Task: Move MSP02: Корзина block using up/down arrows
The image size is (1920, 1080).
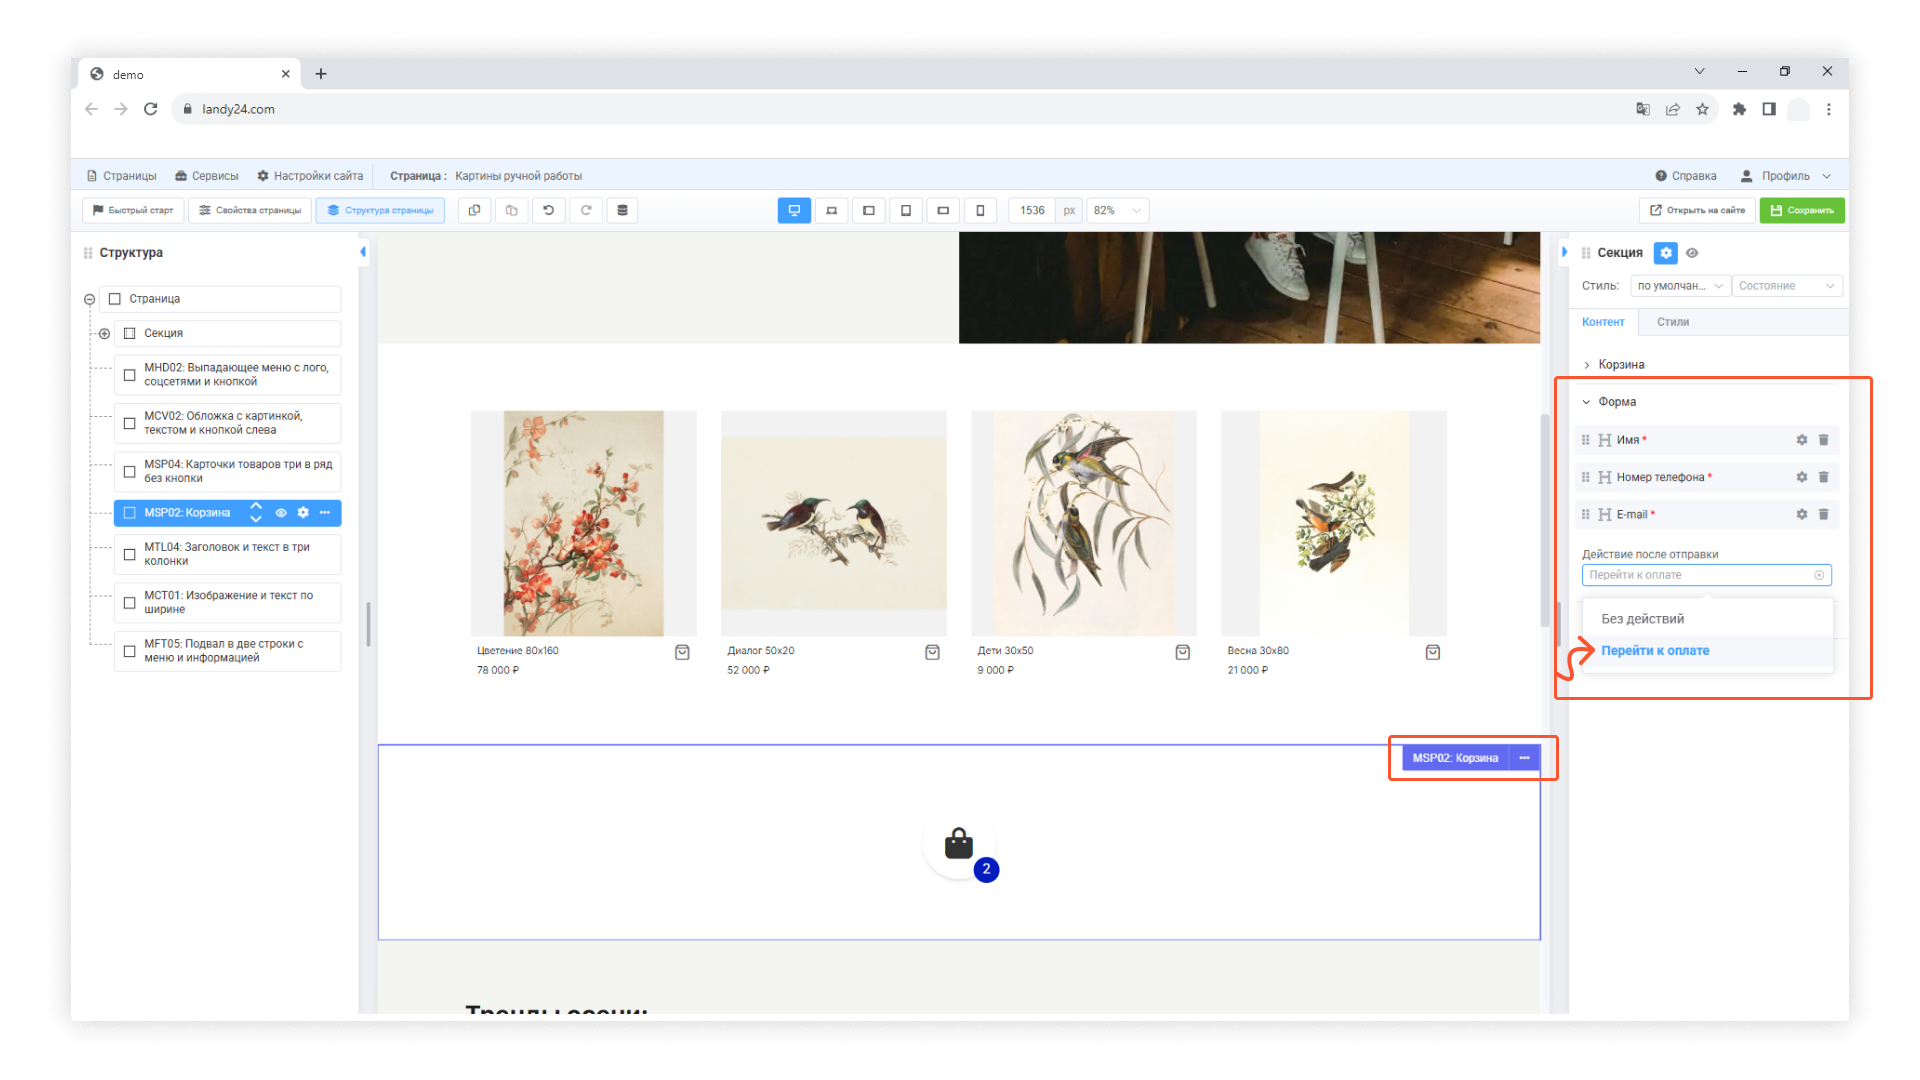Action: pyautogui.click(x=256, y=513)
